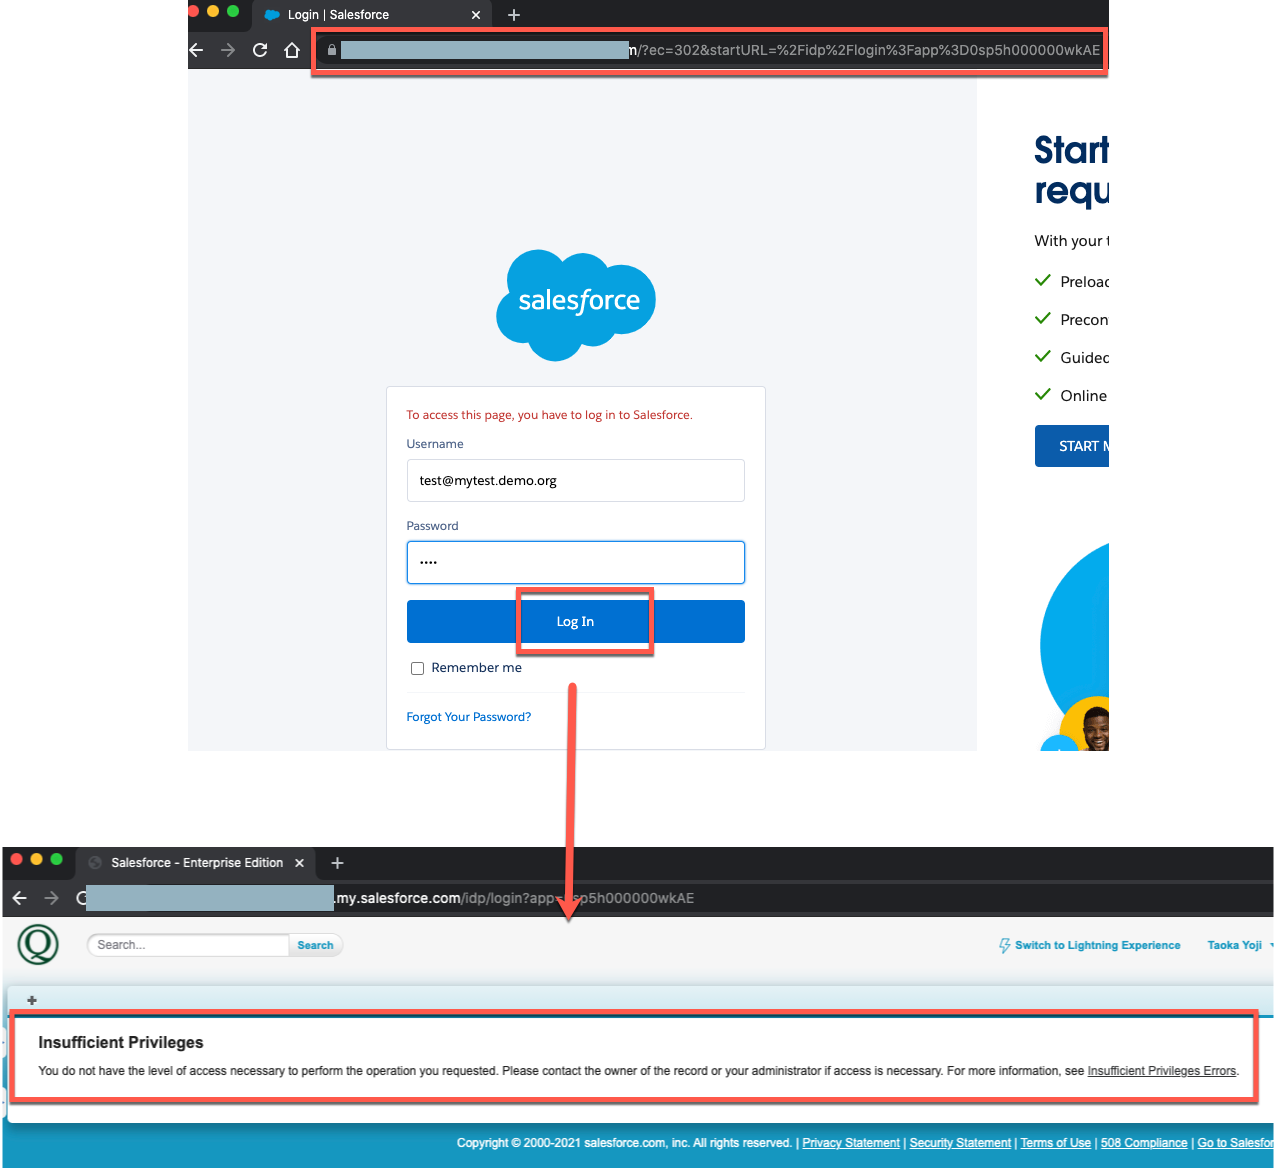Screen dimensions: 1276x1168
Task: Click the plus tab above the error message
Action: click(x=31, y=1000)
